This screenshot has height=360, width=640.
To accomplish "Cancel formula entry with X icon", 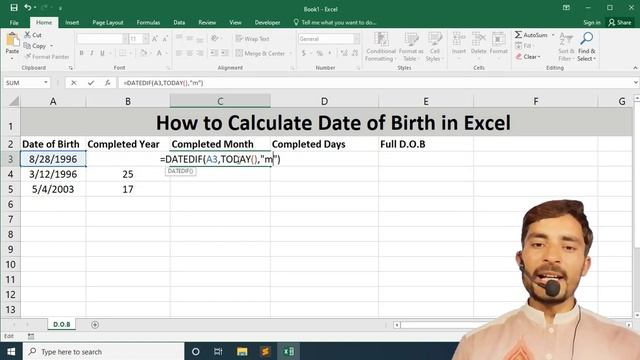I will tap(73, 83).
